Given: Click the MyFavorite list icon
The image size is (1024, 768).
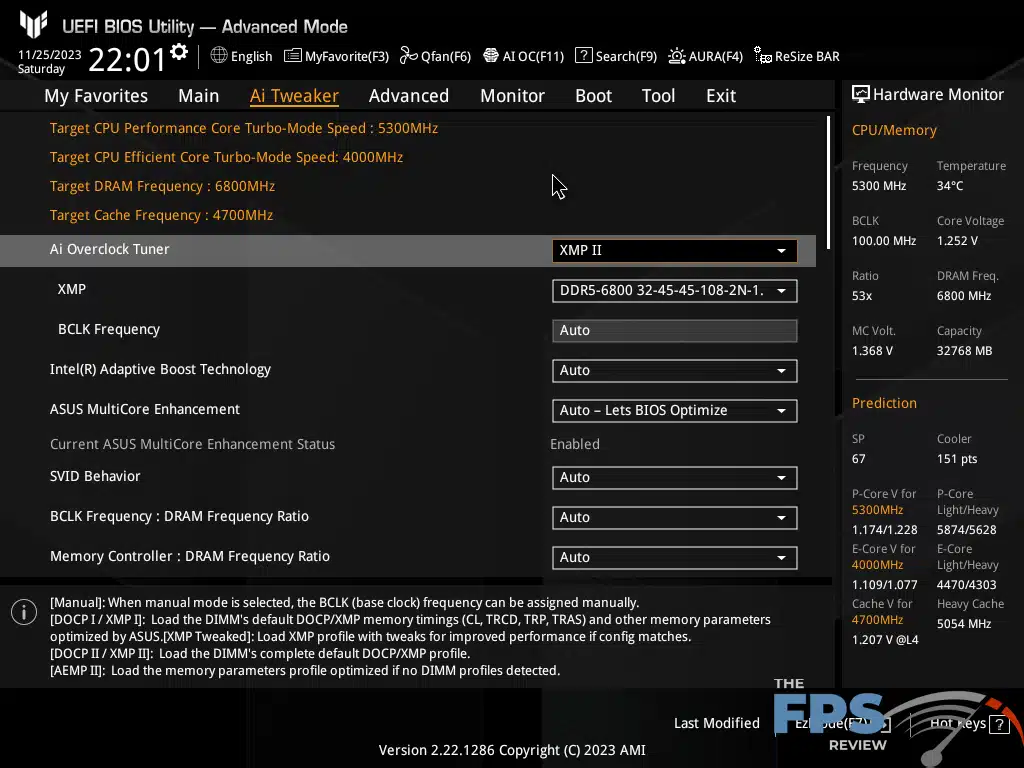Looking at the screenshot, I should pos(293,56).
